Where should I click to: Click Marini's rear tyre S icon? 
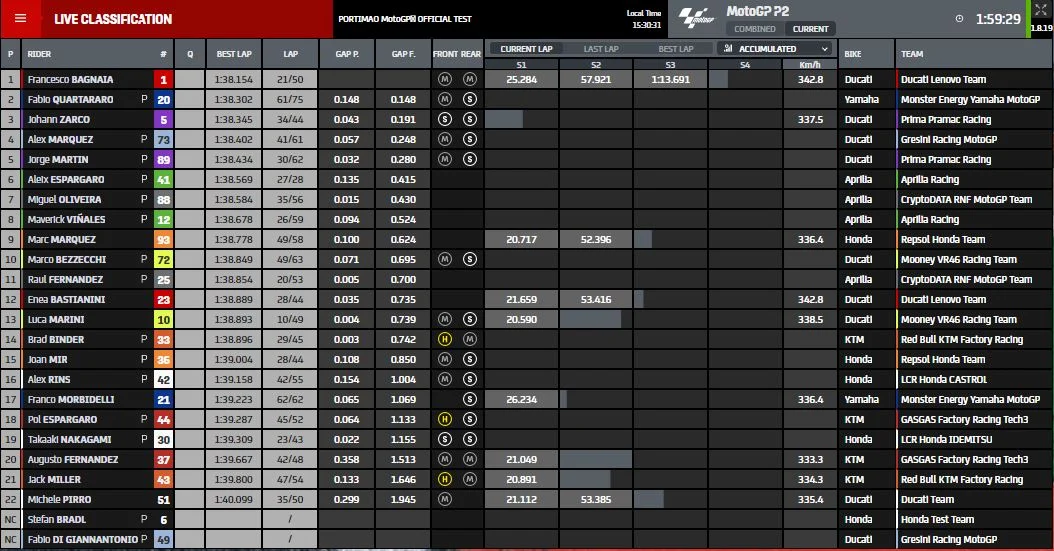(470, 319)
